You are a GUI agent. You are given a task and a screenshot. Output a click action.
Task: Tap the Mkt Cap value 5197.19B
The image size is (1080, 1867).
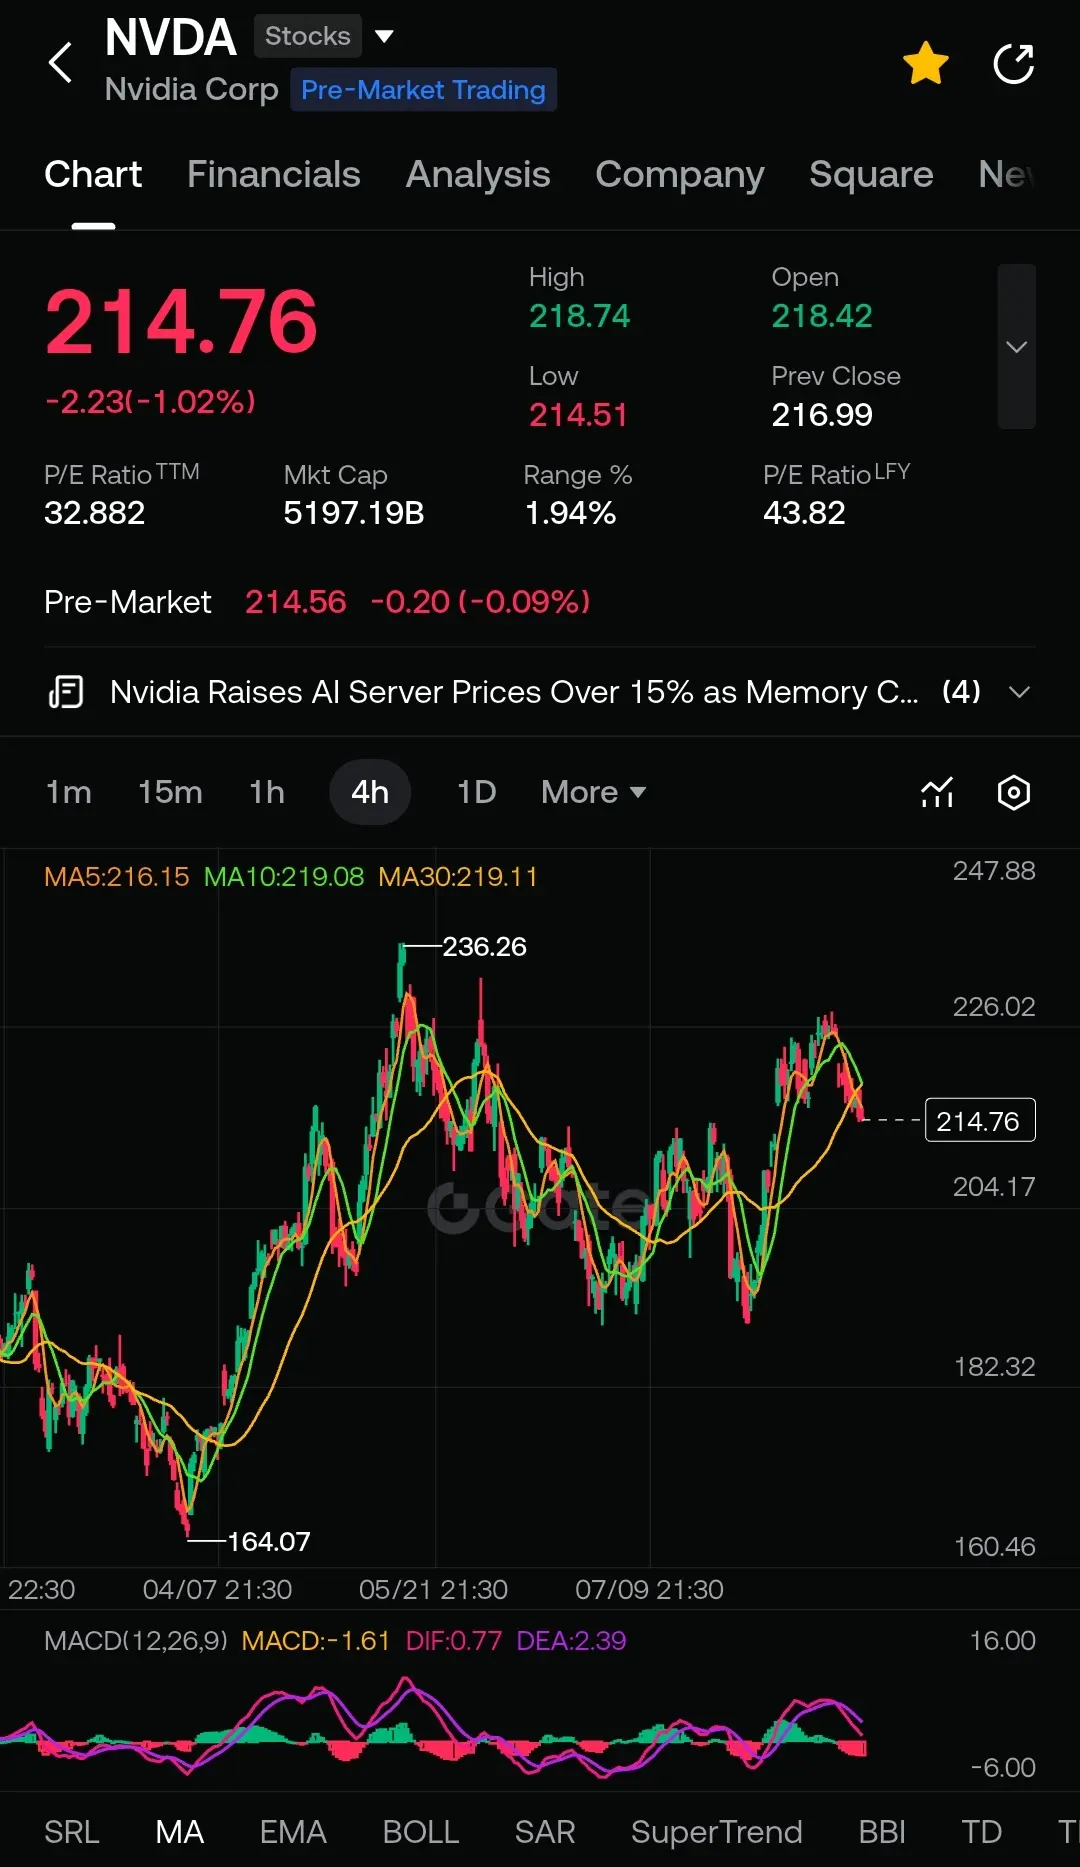coord(354,513)
